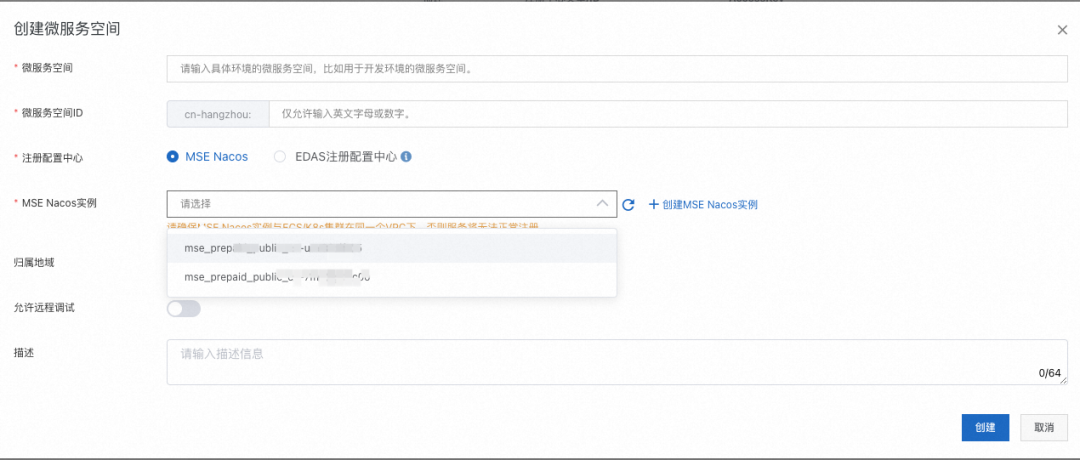Screen dimensions: 1080x460
Task: Click the 允许远程调试 label
Action: pyautogui.click(x=44, y=307)
